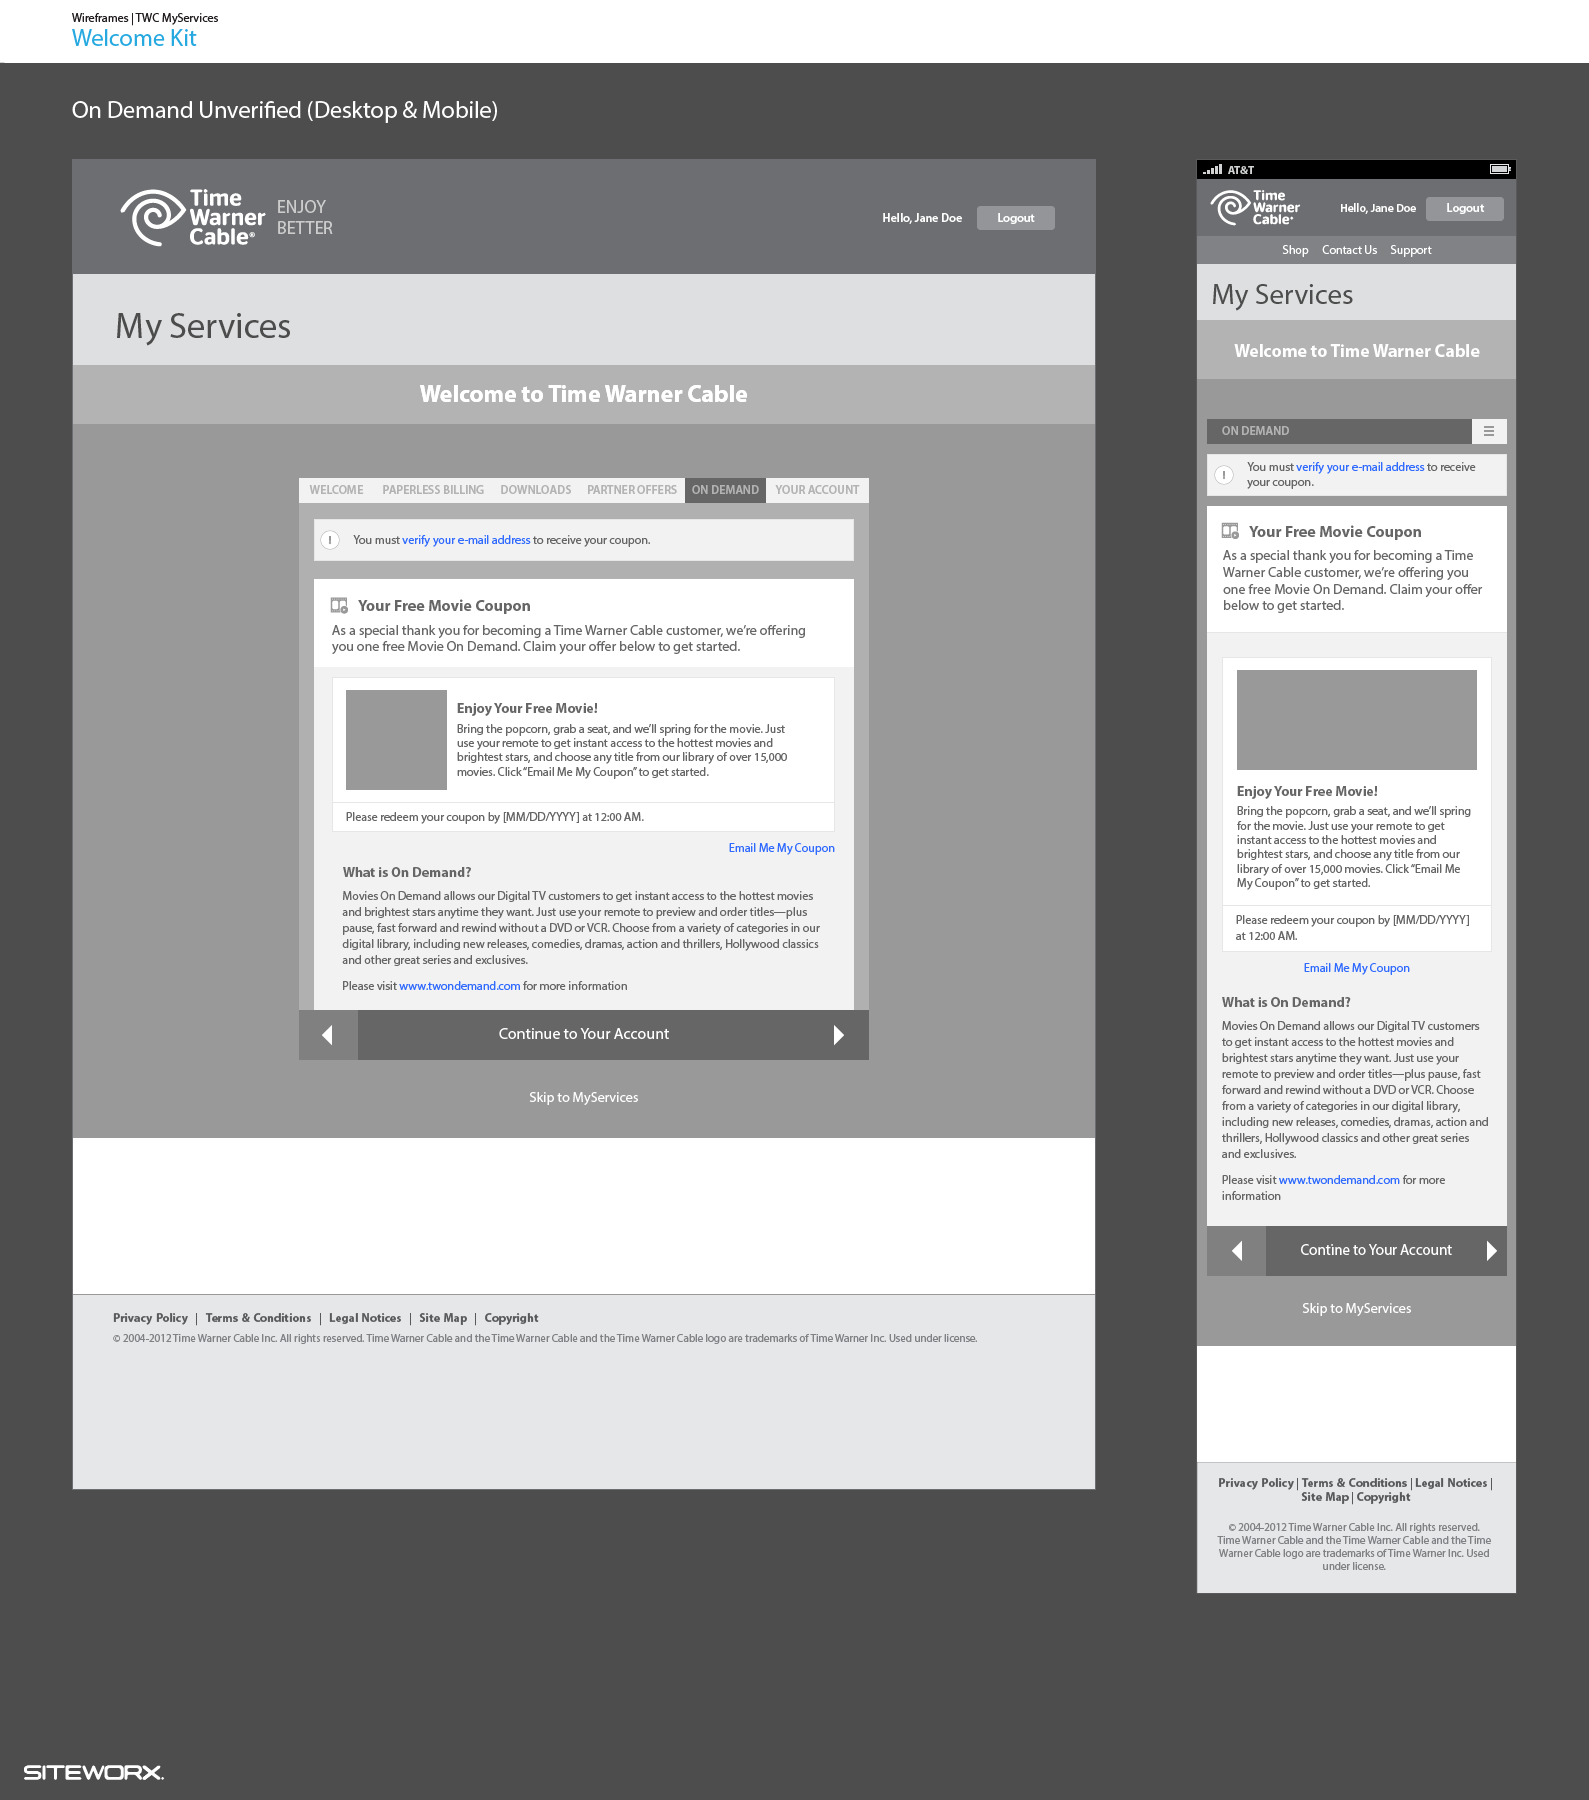Click desktop verify your e-mail address link

[466, 540]
